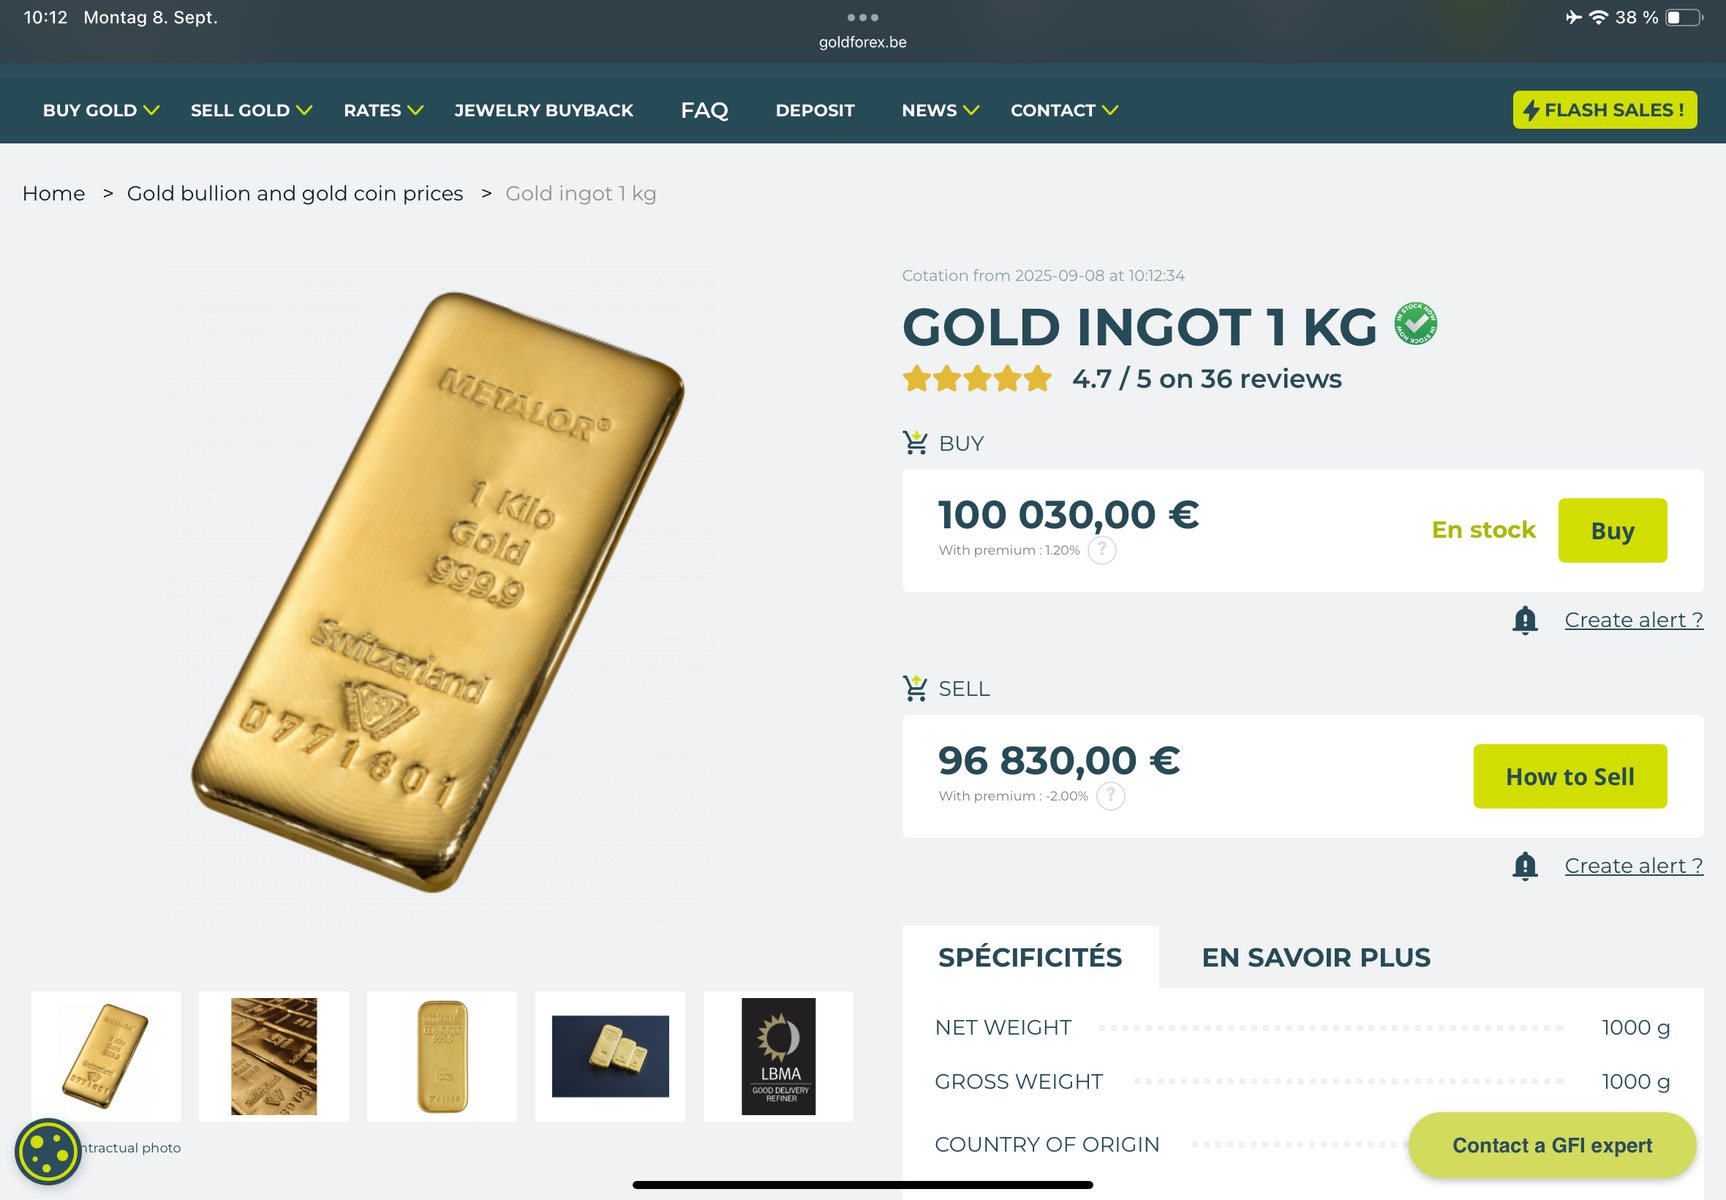
Task: Expand the NEWS menu chevron
Action: pos(970,110)
